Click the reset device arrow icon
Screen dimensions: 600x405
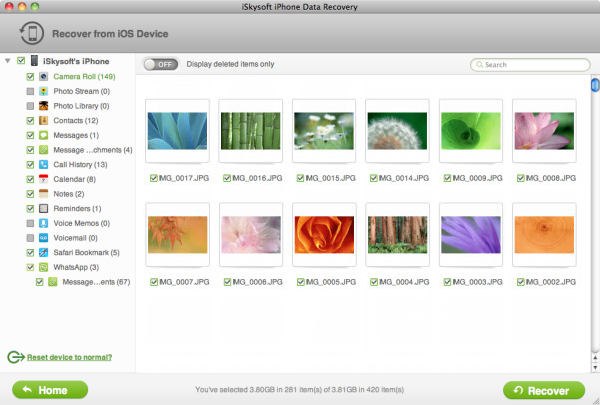click(x=16, y=357)
